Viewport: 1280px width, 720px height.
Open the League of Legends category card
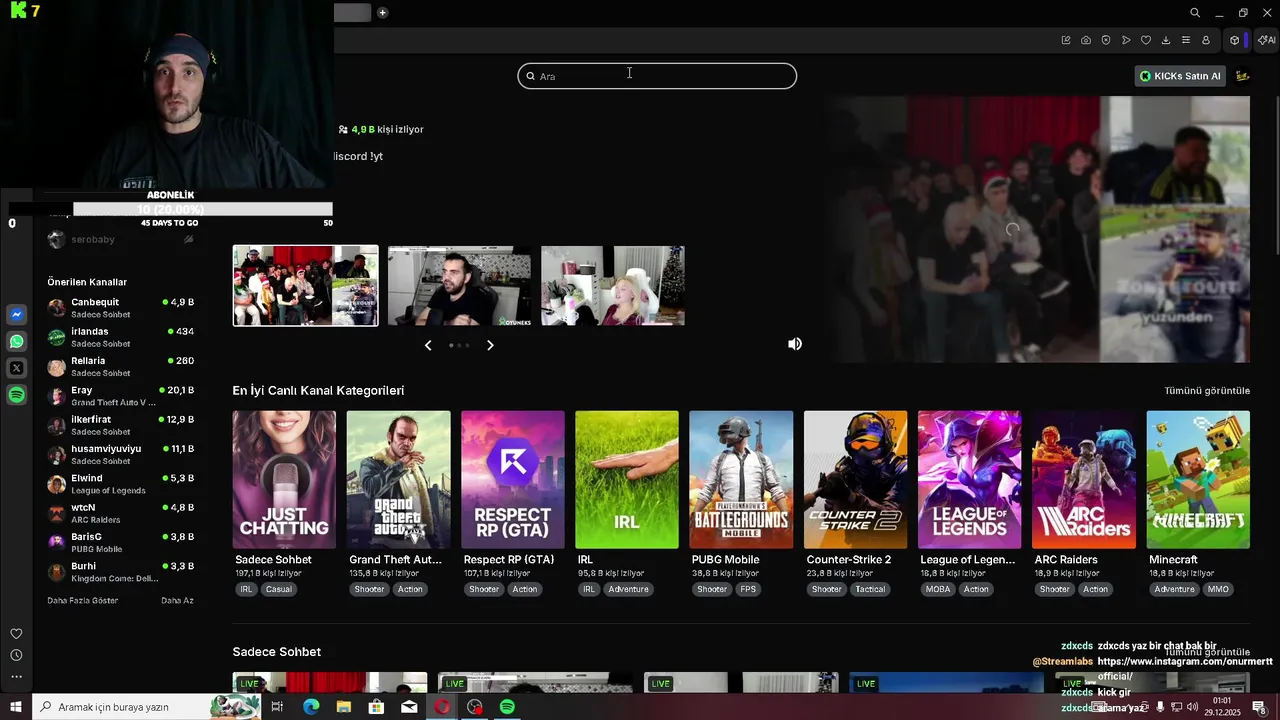[x=970, y=479]
